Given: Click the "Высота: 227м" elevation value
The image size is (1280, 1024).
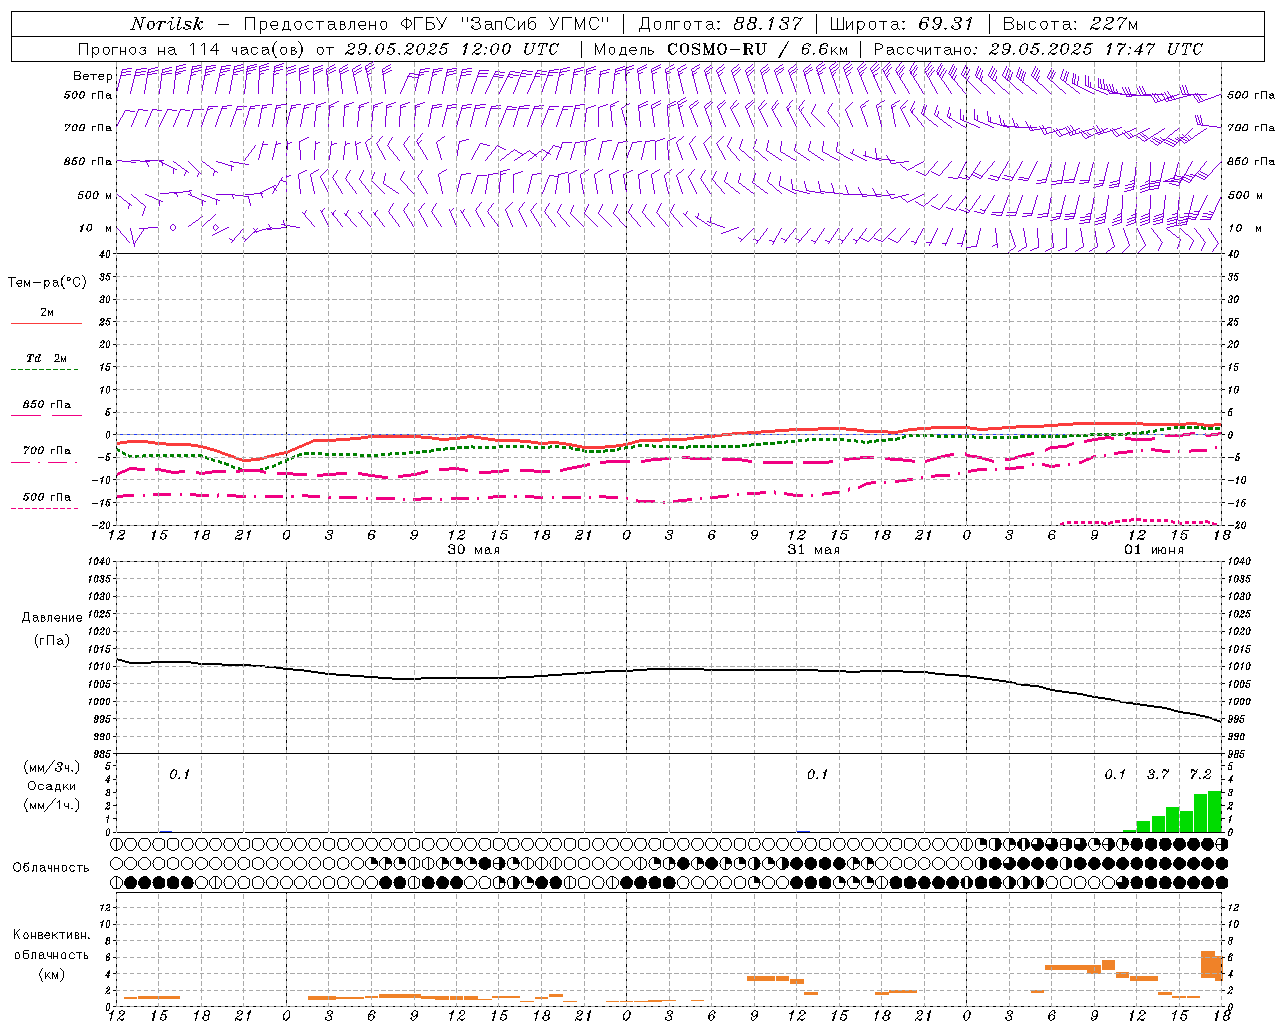Looking at the screenshot, I should coord(1070,24).
